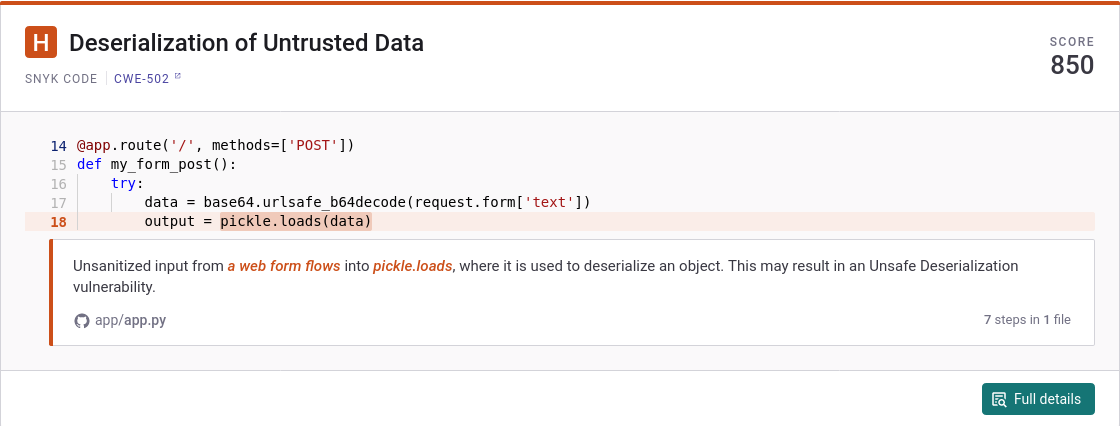Click the SCORE label above 850
The height and width of the screenshot is (426, 1120).
click(x=1072, y=42)
